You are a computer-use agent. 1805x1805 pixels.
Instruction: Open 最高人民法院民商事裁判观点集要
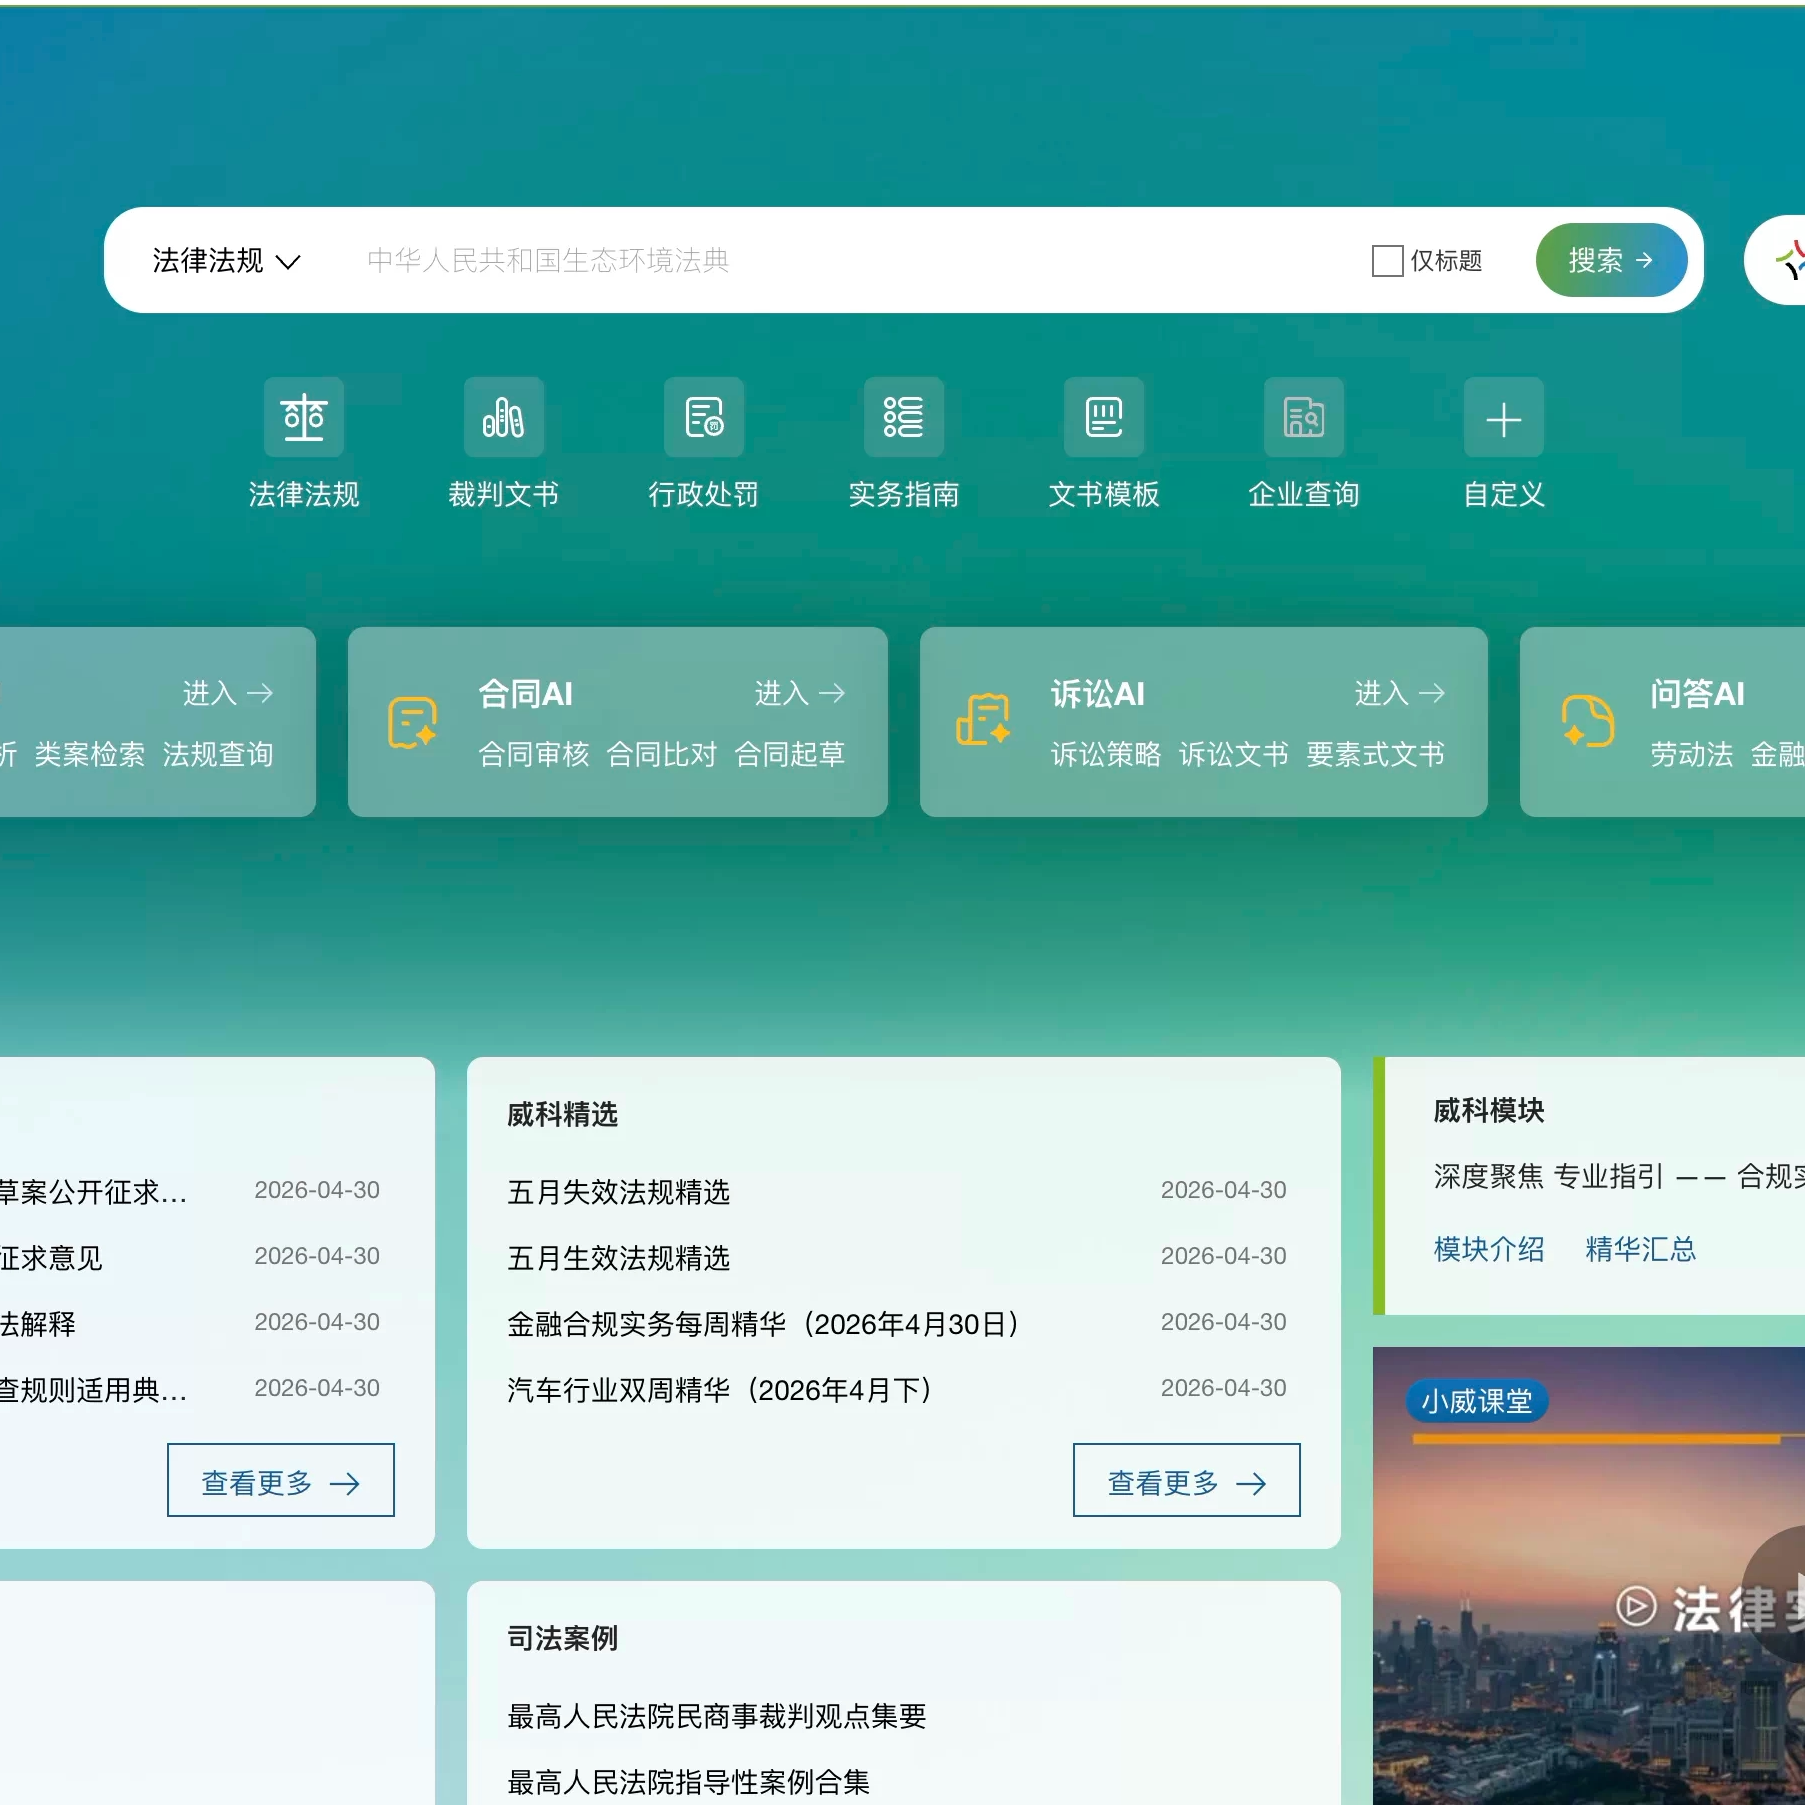pos(717,1716)
